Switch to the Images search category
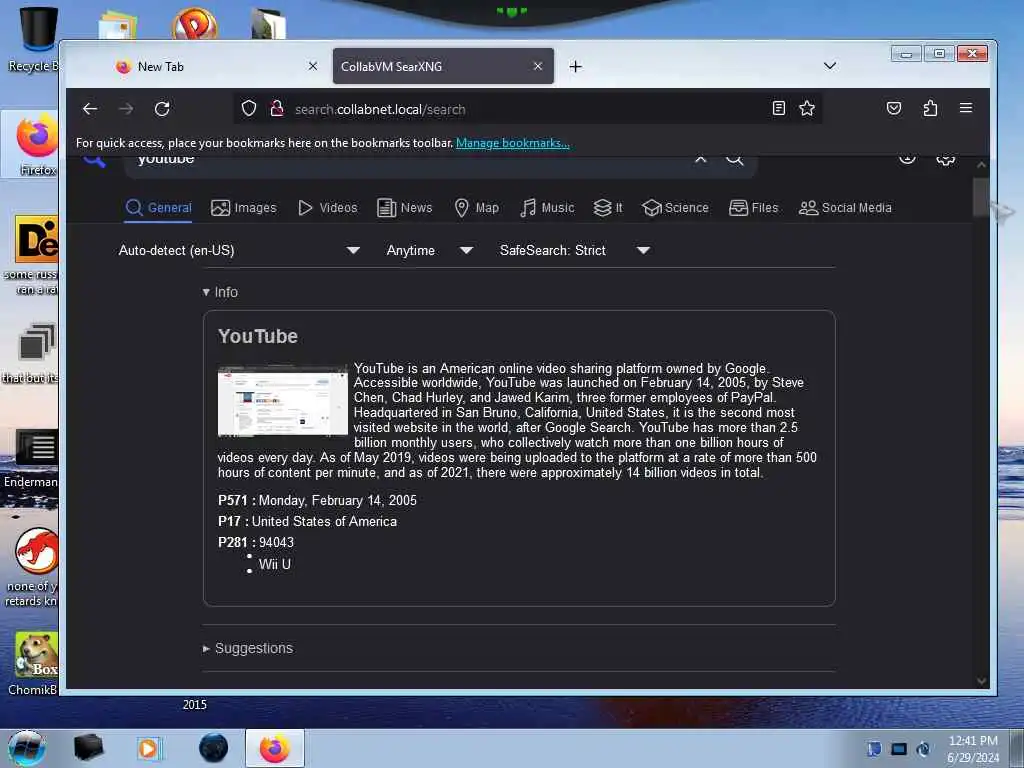Image resolution: width=1024 pixels, height=768 pixels. pos(244,208)
